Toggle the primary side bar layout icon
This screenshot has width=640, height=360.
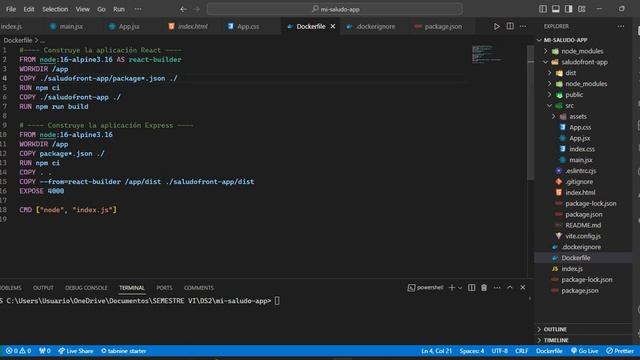543,9
